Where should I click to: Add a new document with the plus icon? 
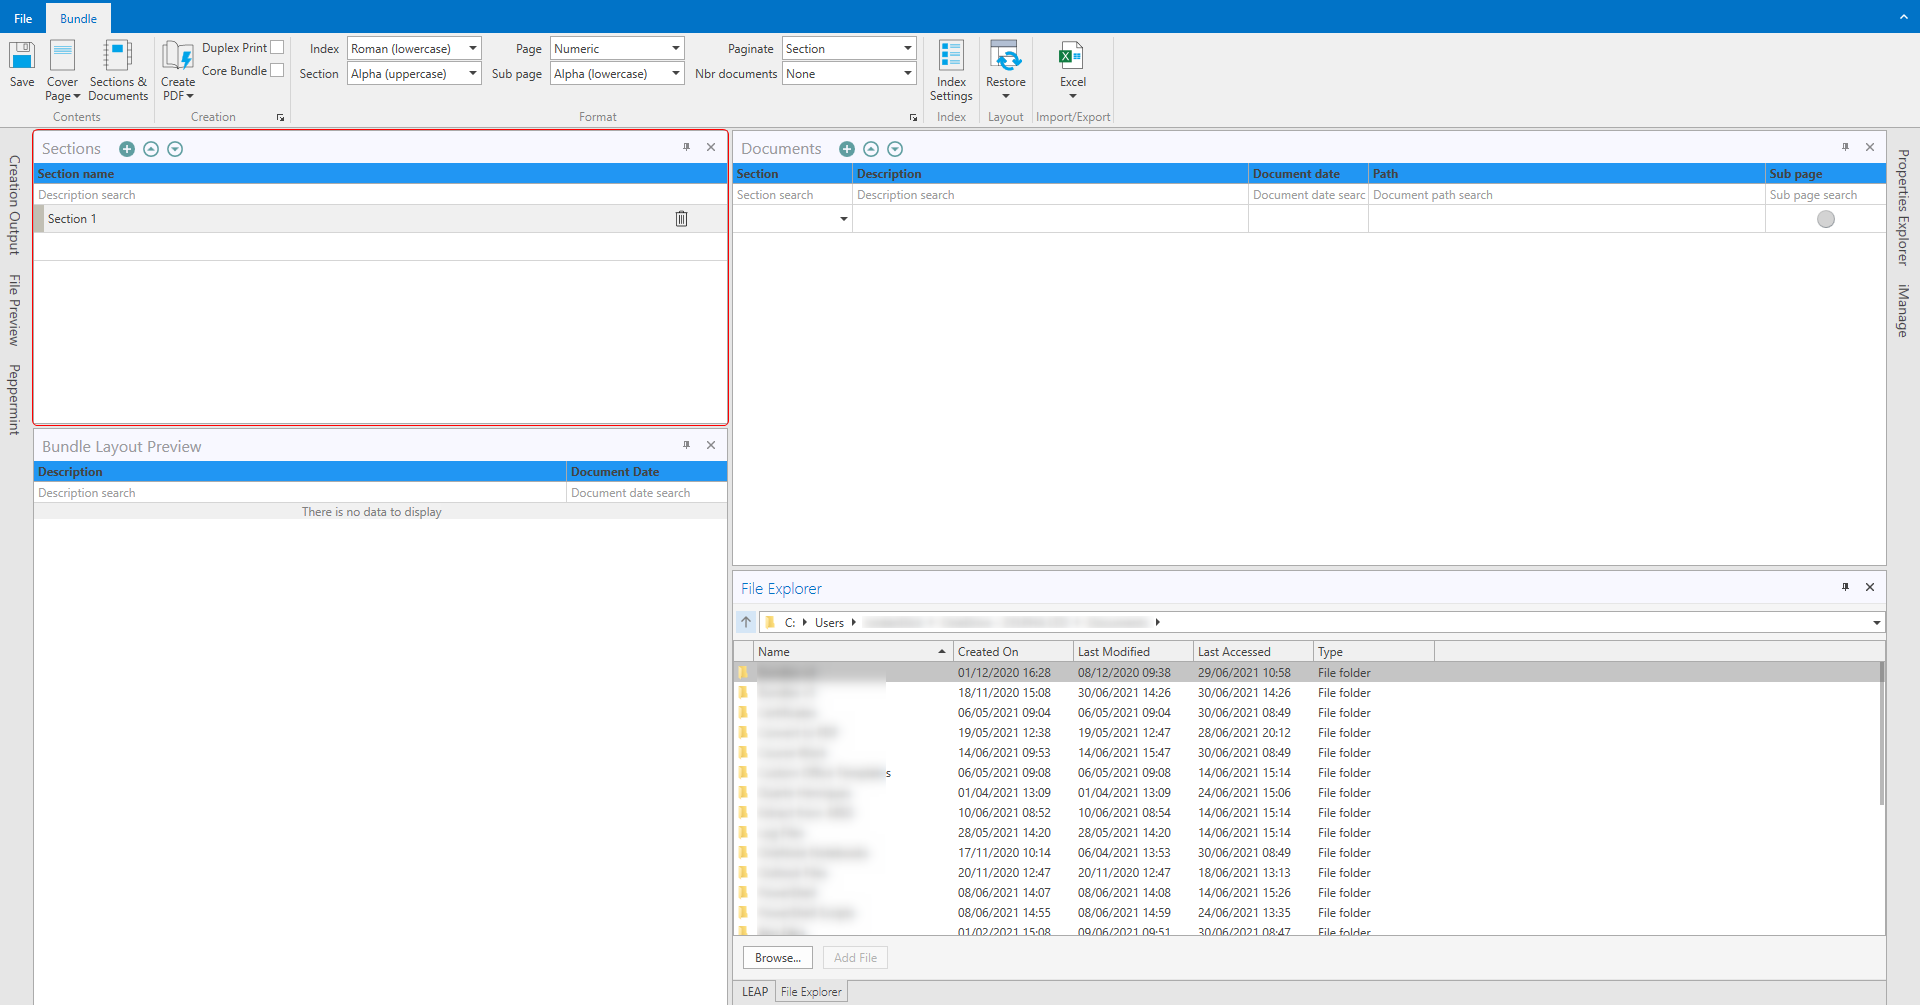click(x=847, y=149)
